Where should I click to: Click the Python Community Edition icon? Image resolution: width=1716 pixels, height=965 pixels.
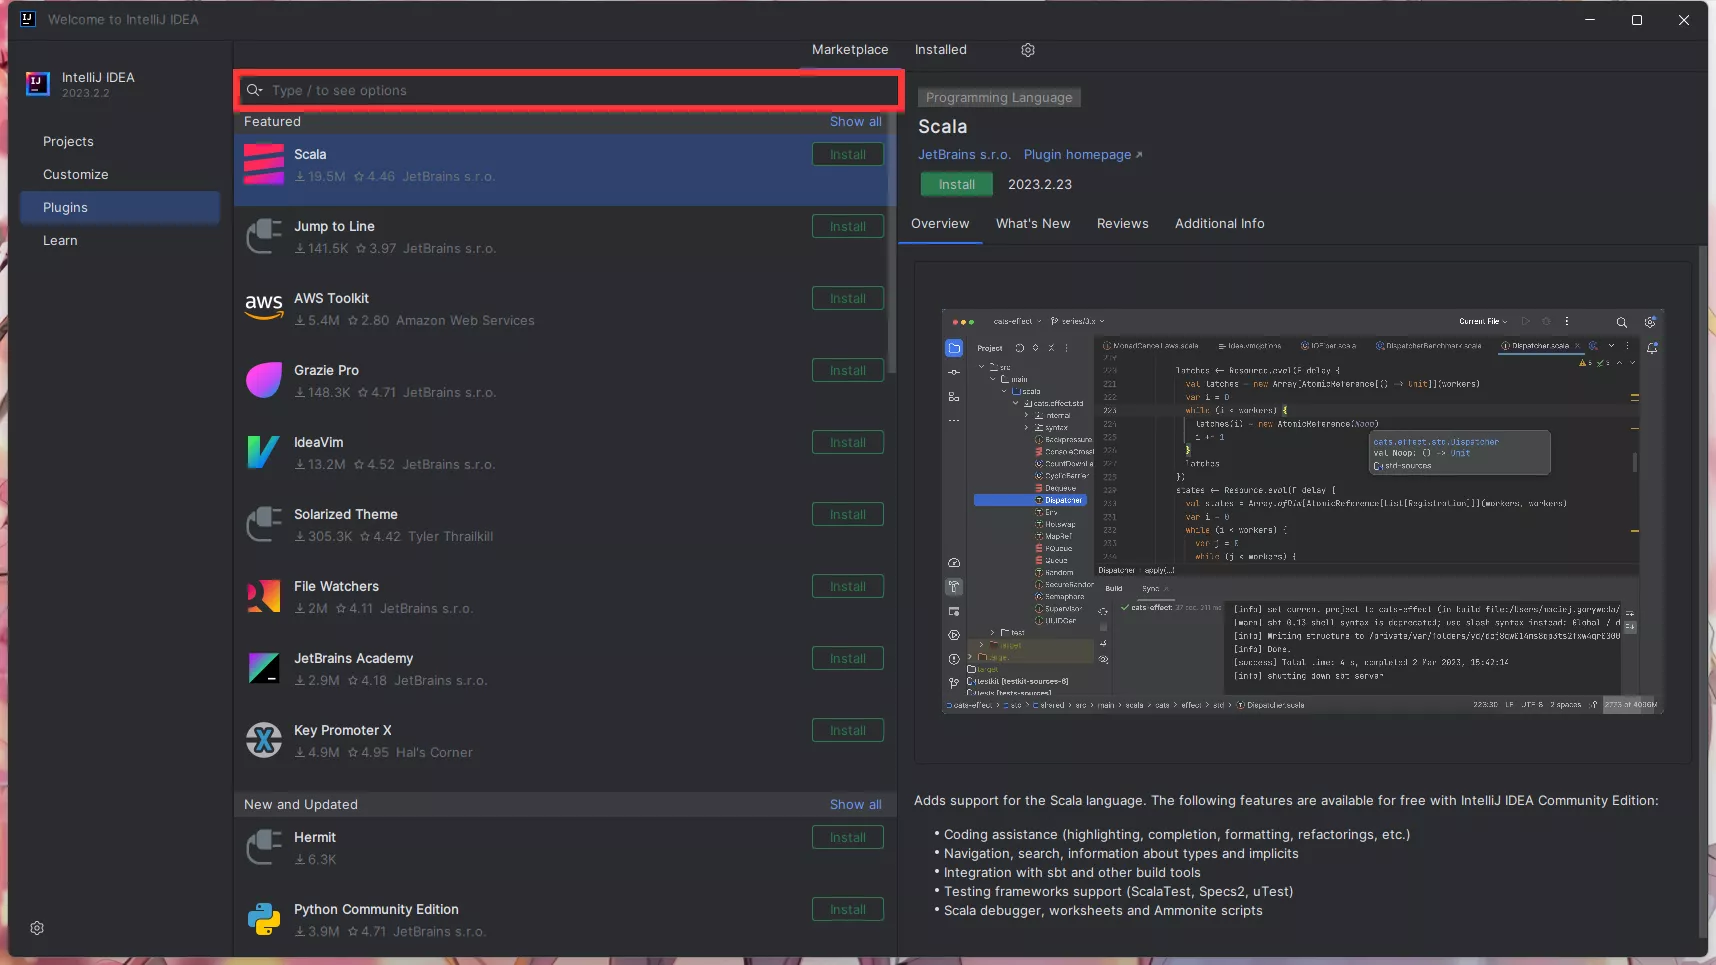pyautogui.click(x=264, y=919)
